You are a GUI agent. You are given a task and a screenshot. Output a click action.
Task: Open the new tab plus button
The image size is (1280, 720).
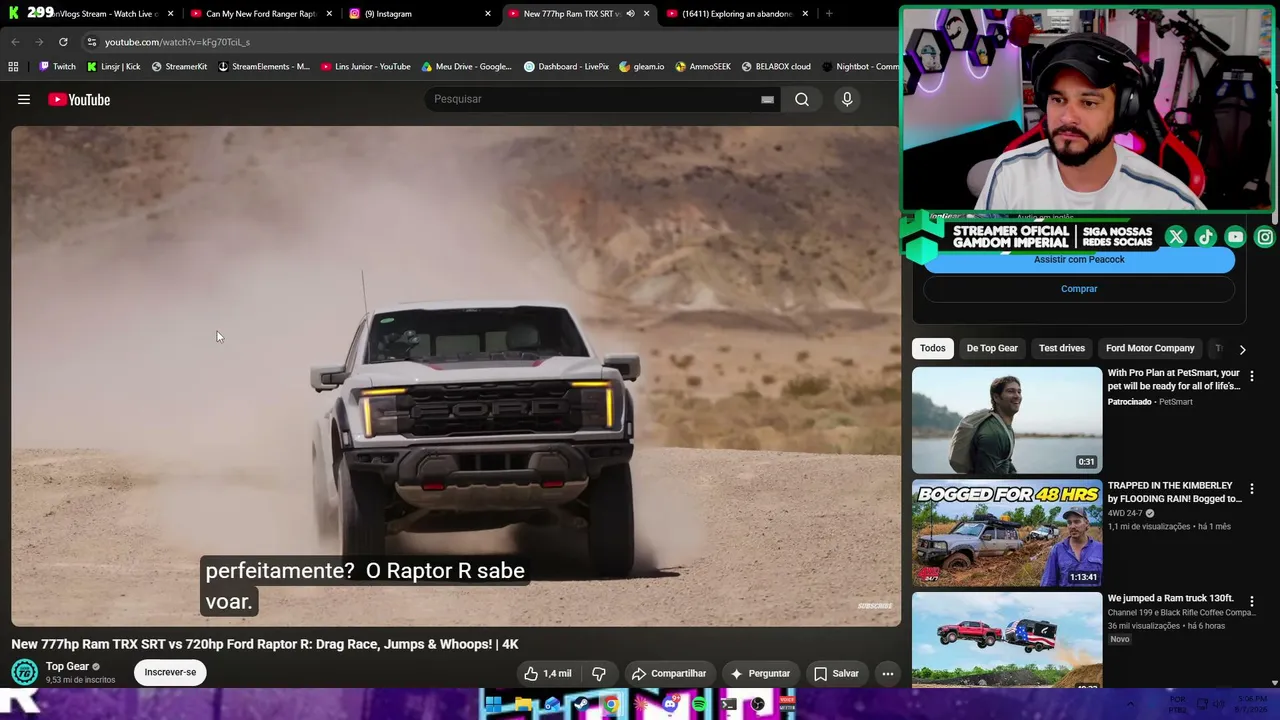829,14
